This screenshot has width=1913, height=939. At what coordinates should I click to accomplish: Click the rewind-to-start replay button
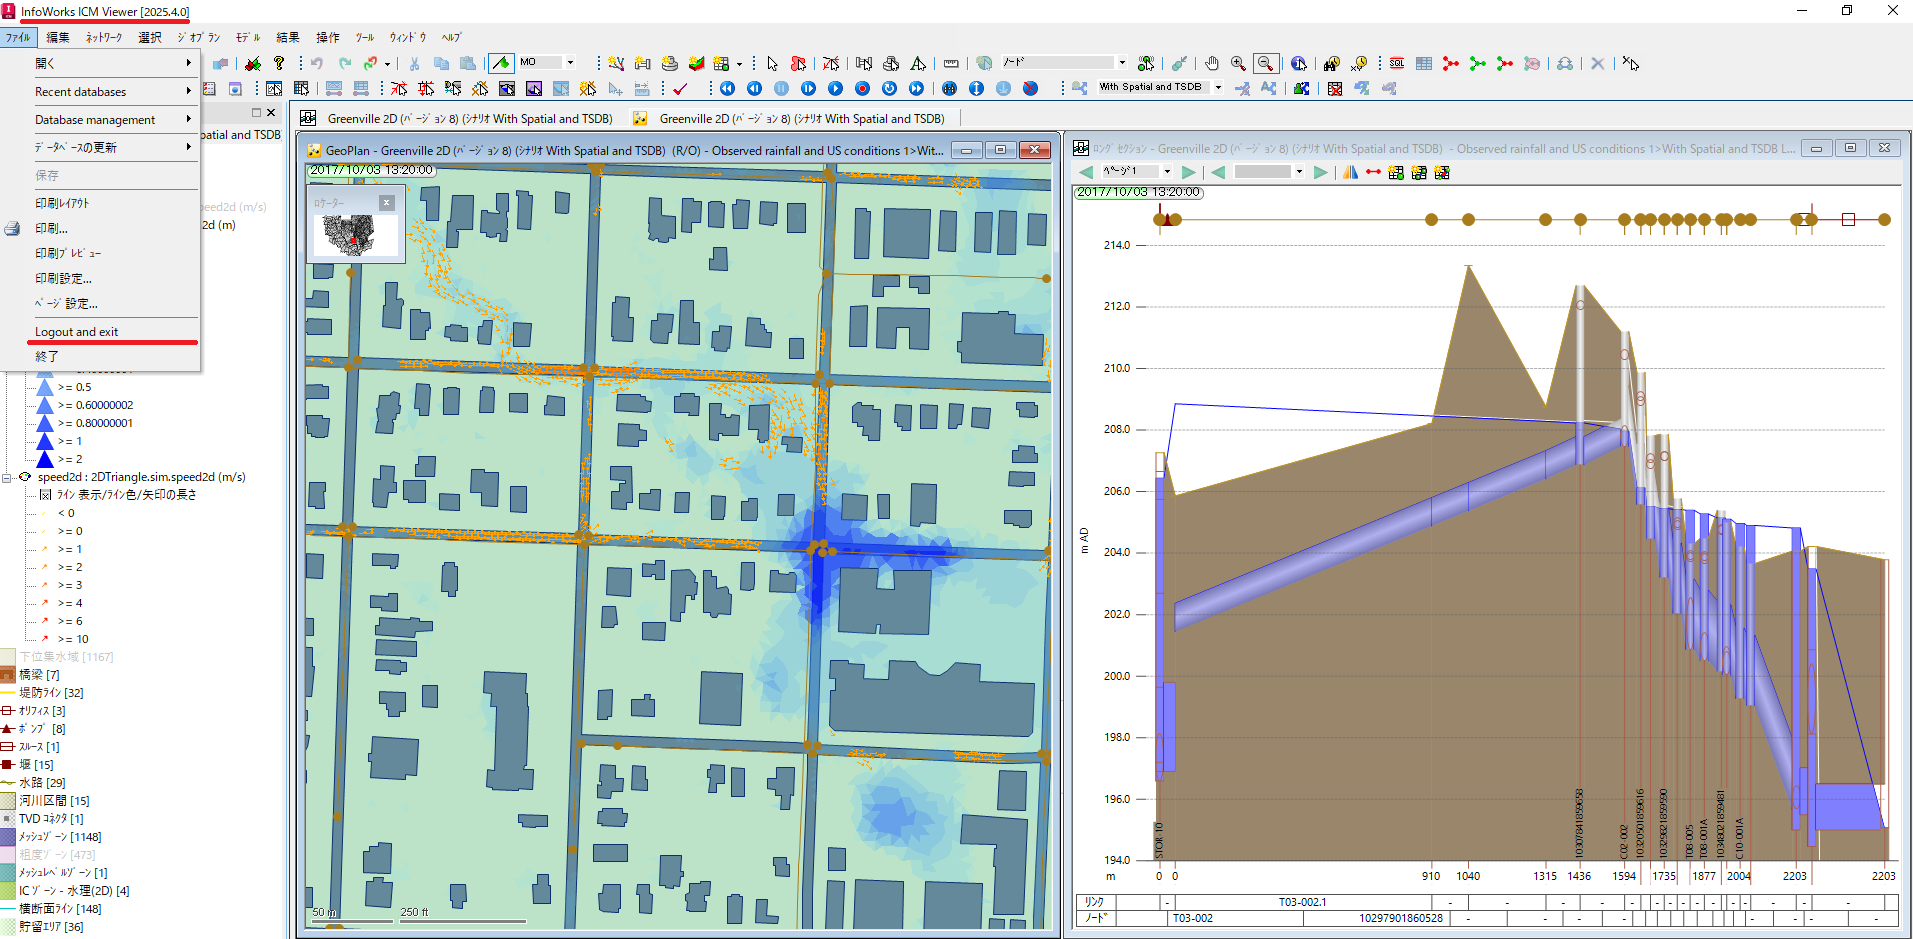pos(727,88)
